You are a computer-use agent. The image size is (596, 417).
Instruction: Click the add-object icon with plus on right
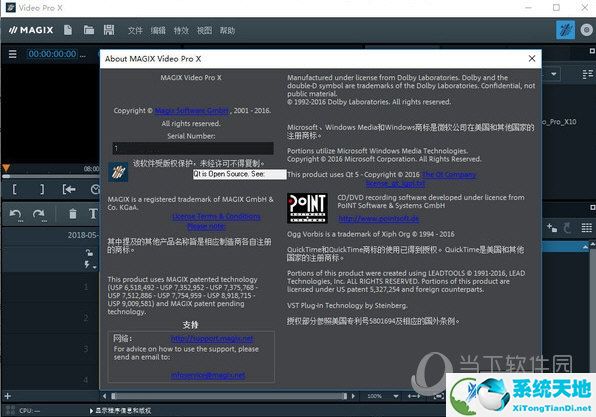(x=552, y=228)
